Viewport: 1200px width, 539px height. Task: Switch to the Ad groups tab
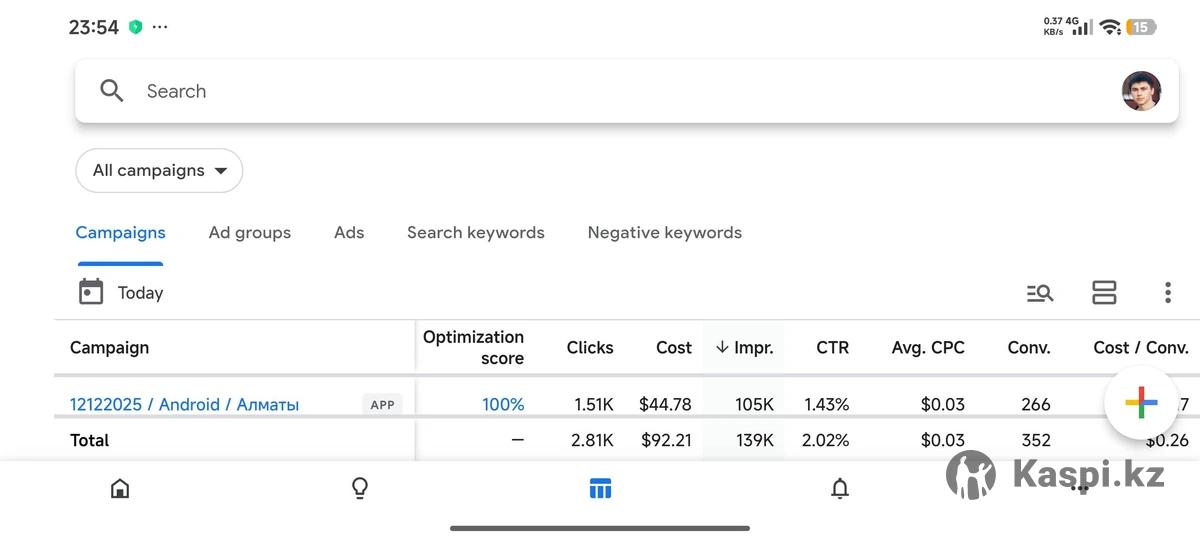click(249, 232)
